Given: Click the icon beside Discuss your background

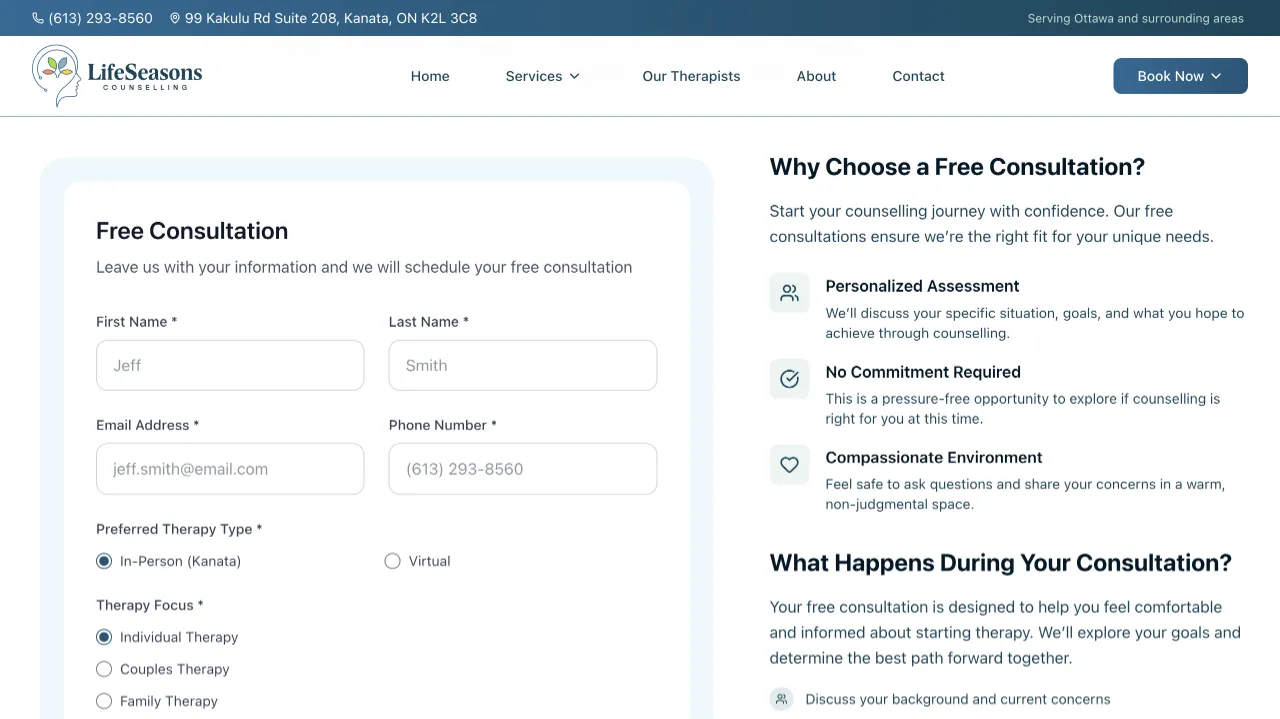Looking at the screenshot, I should tap(781, 699).
